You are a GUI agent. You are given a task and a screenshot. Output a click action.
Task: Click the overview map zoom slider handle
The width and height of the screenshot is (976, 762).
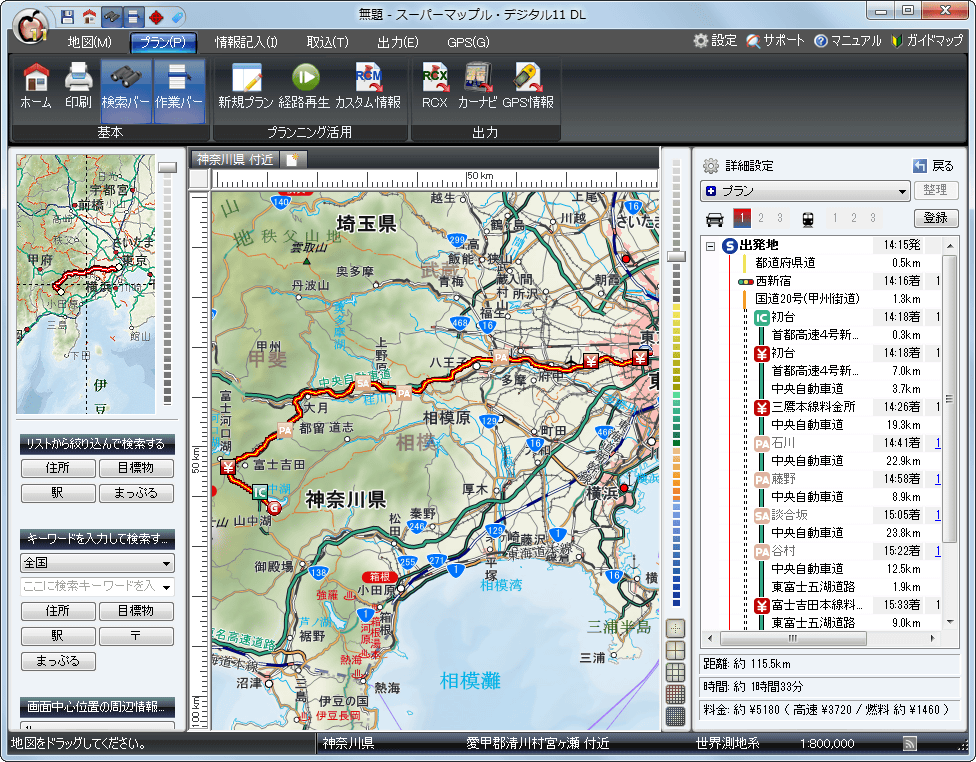[167, 167]
